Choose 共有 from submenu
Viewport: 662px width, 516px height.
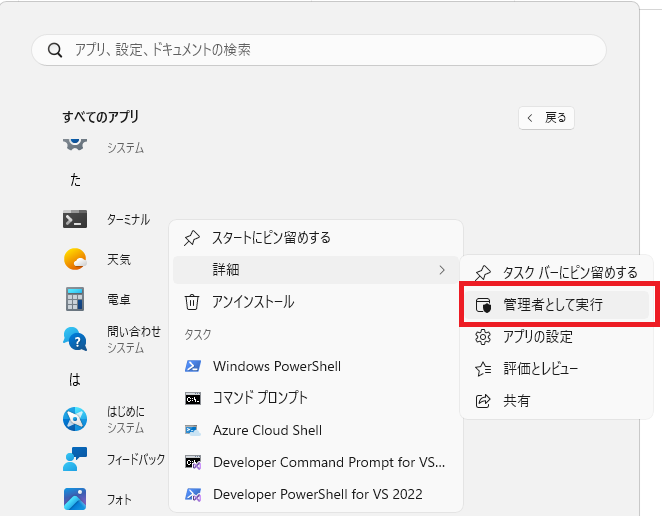556,401
